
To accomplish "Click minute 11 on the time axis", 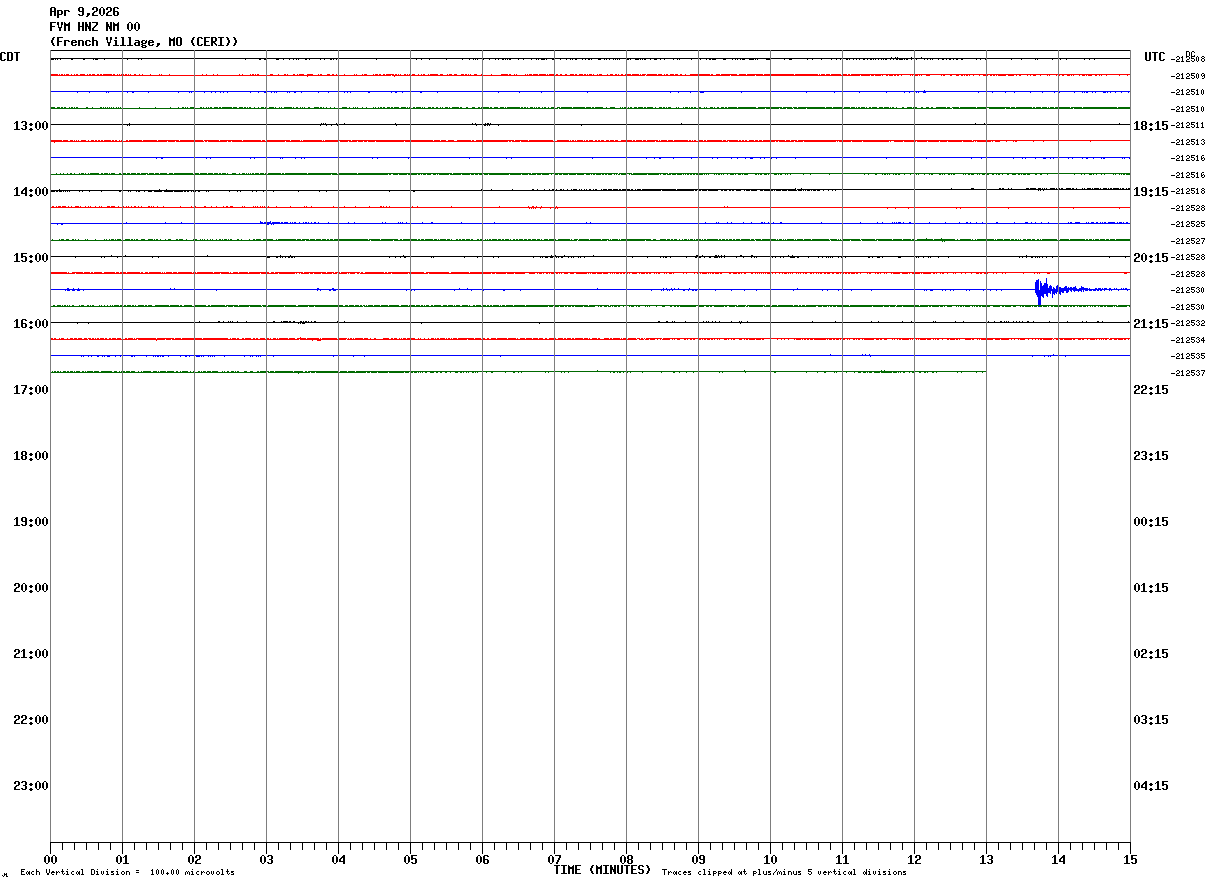I will coord(842,859).
